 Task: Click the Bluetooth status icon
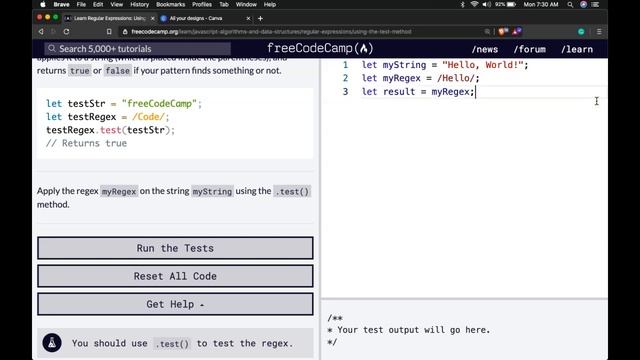pos(462,4)
